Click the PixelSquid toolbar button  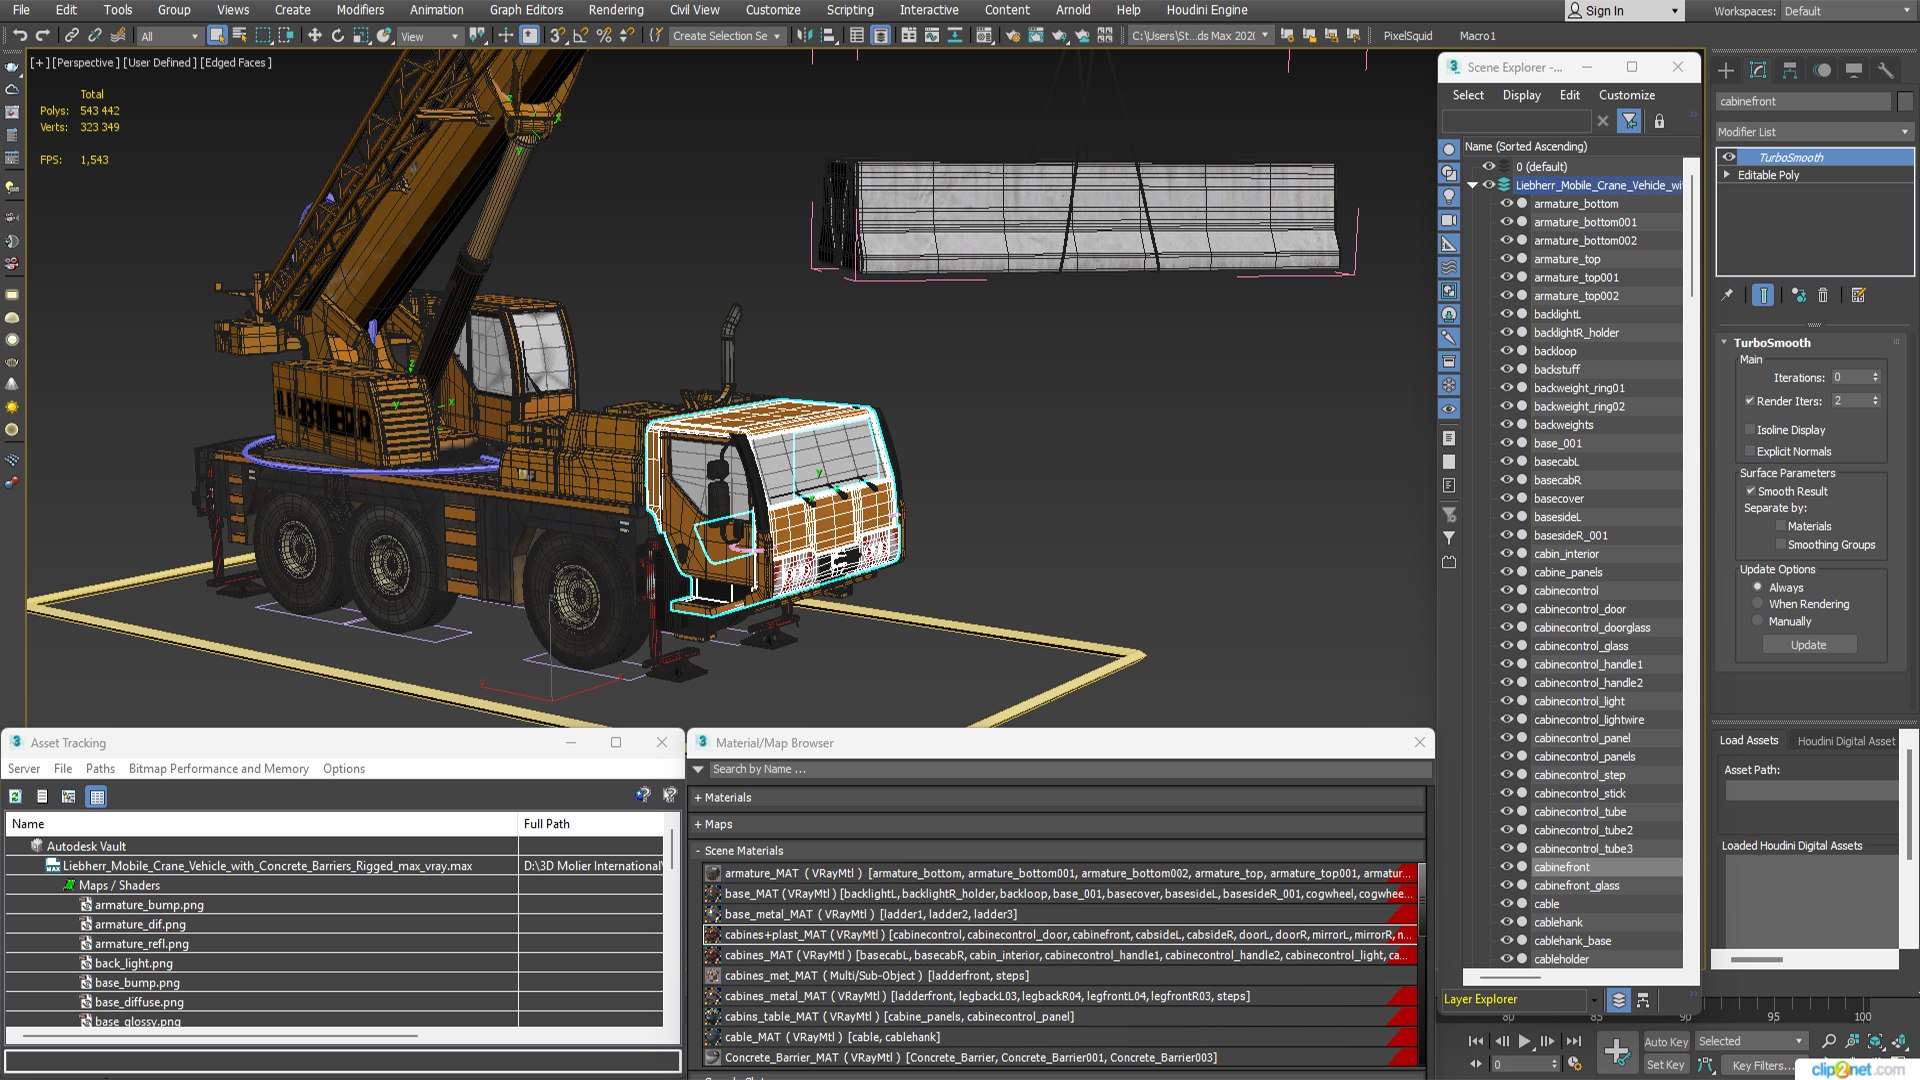(1408, 36)
